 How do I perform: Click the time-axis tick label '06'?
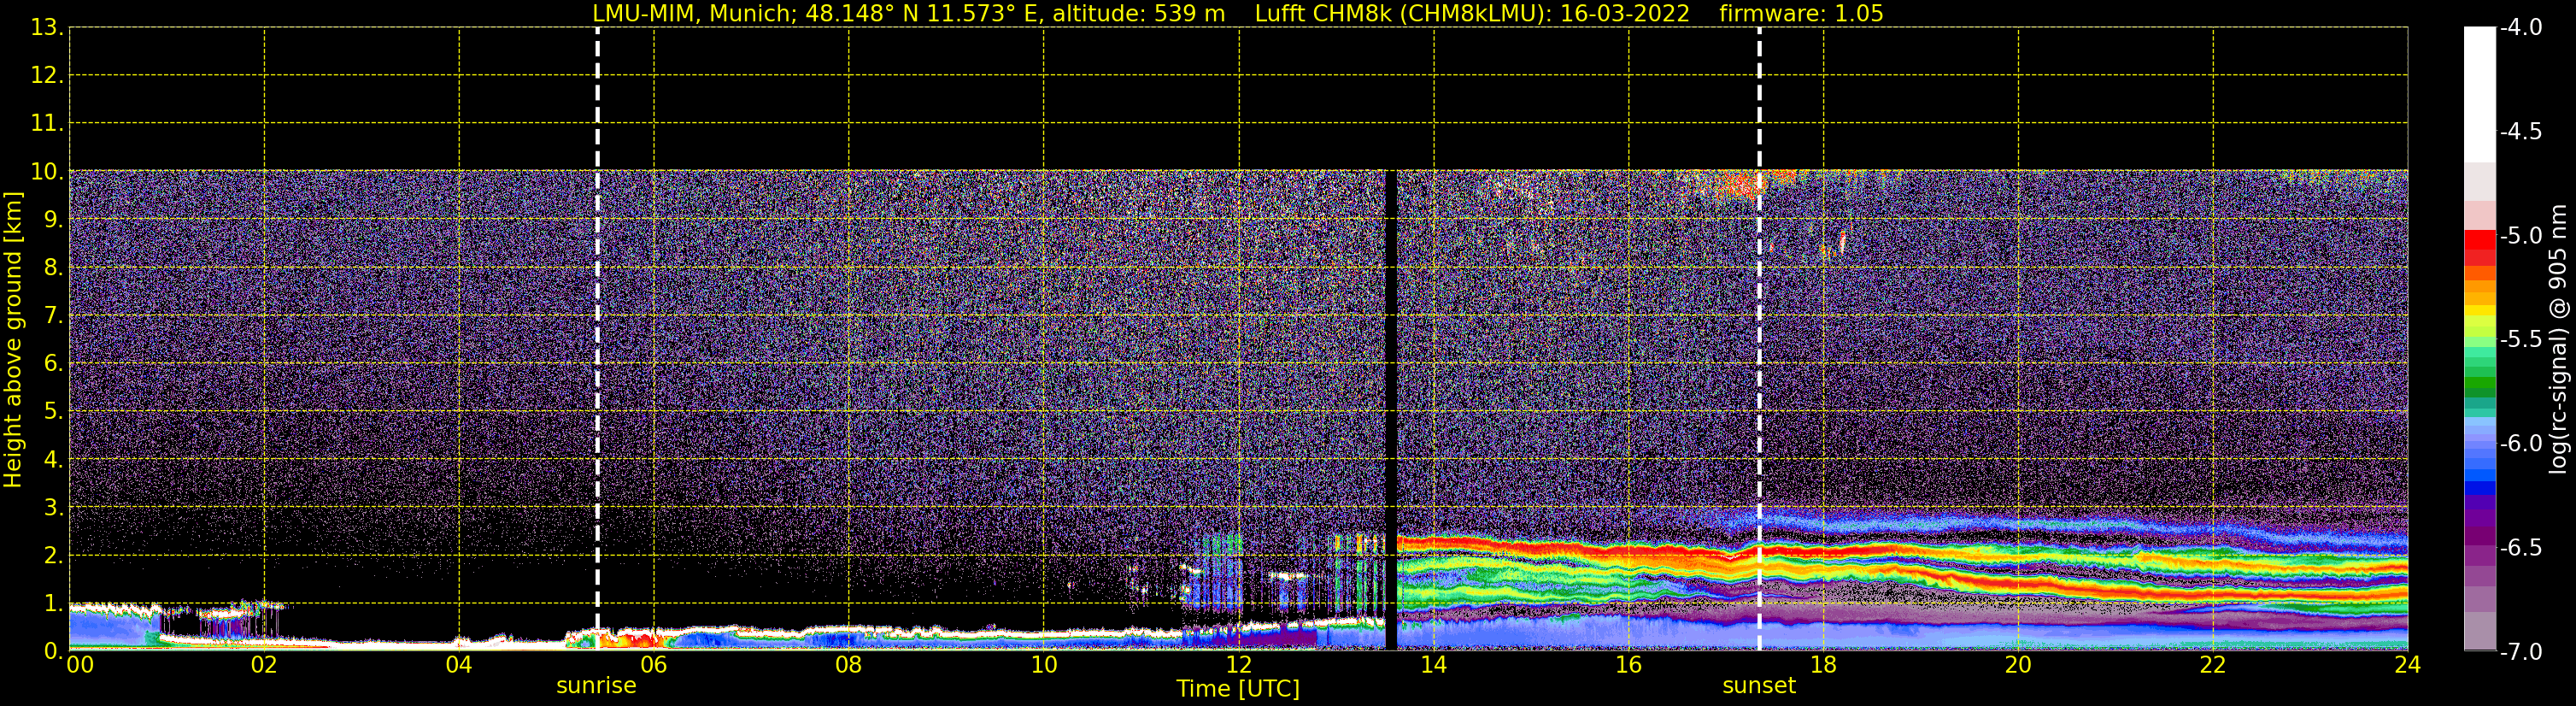point(654,665)
